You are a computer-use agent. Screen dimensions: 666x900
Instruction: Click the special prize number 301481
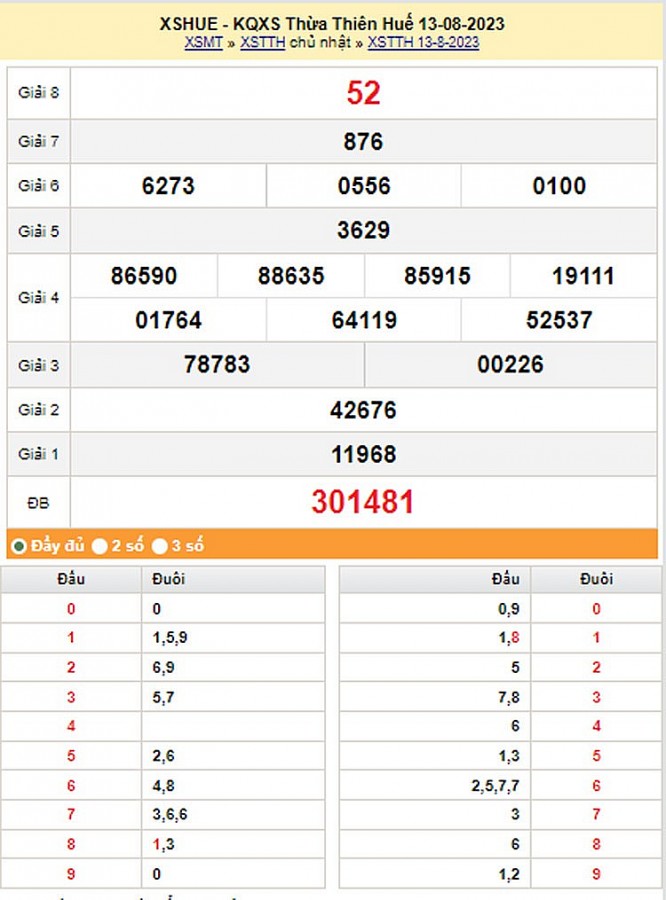click(x=363, y=502)
